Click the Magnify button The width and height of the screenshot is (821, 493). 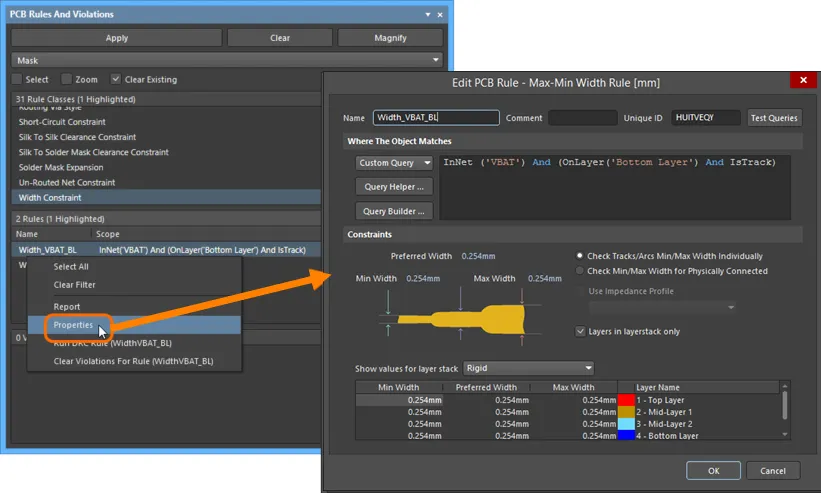[x=390, y=38]
